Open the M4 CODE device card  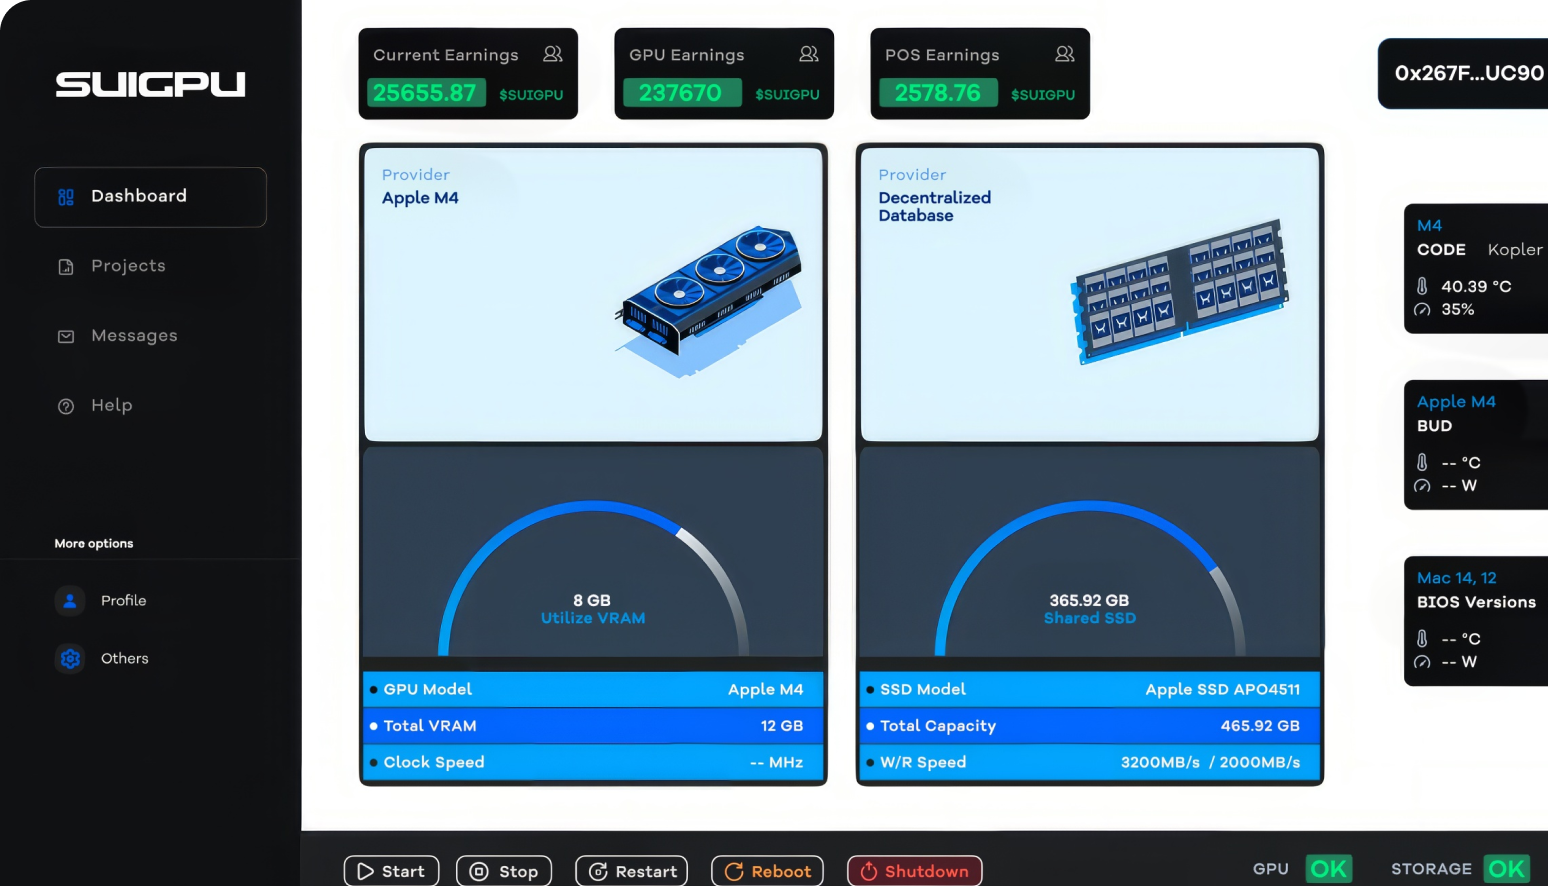1476,268
